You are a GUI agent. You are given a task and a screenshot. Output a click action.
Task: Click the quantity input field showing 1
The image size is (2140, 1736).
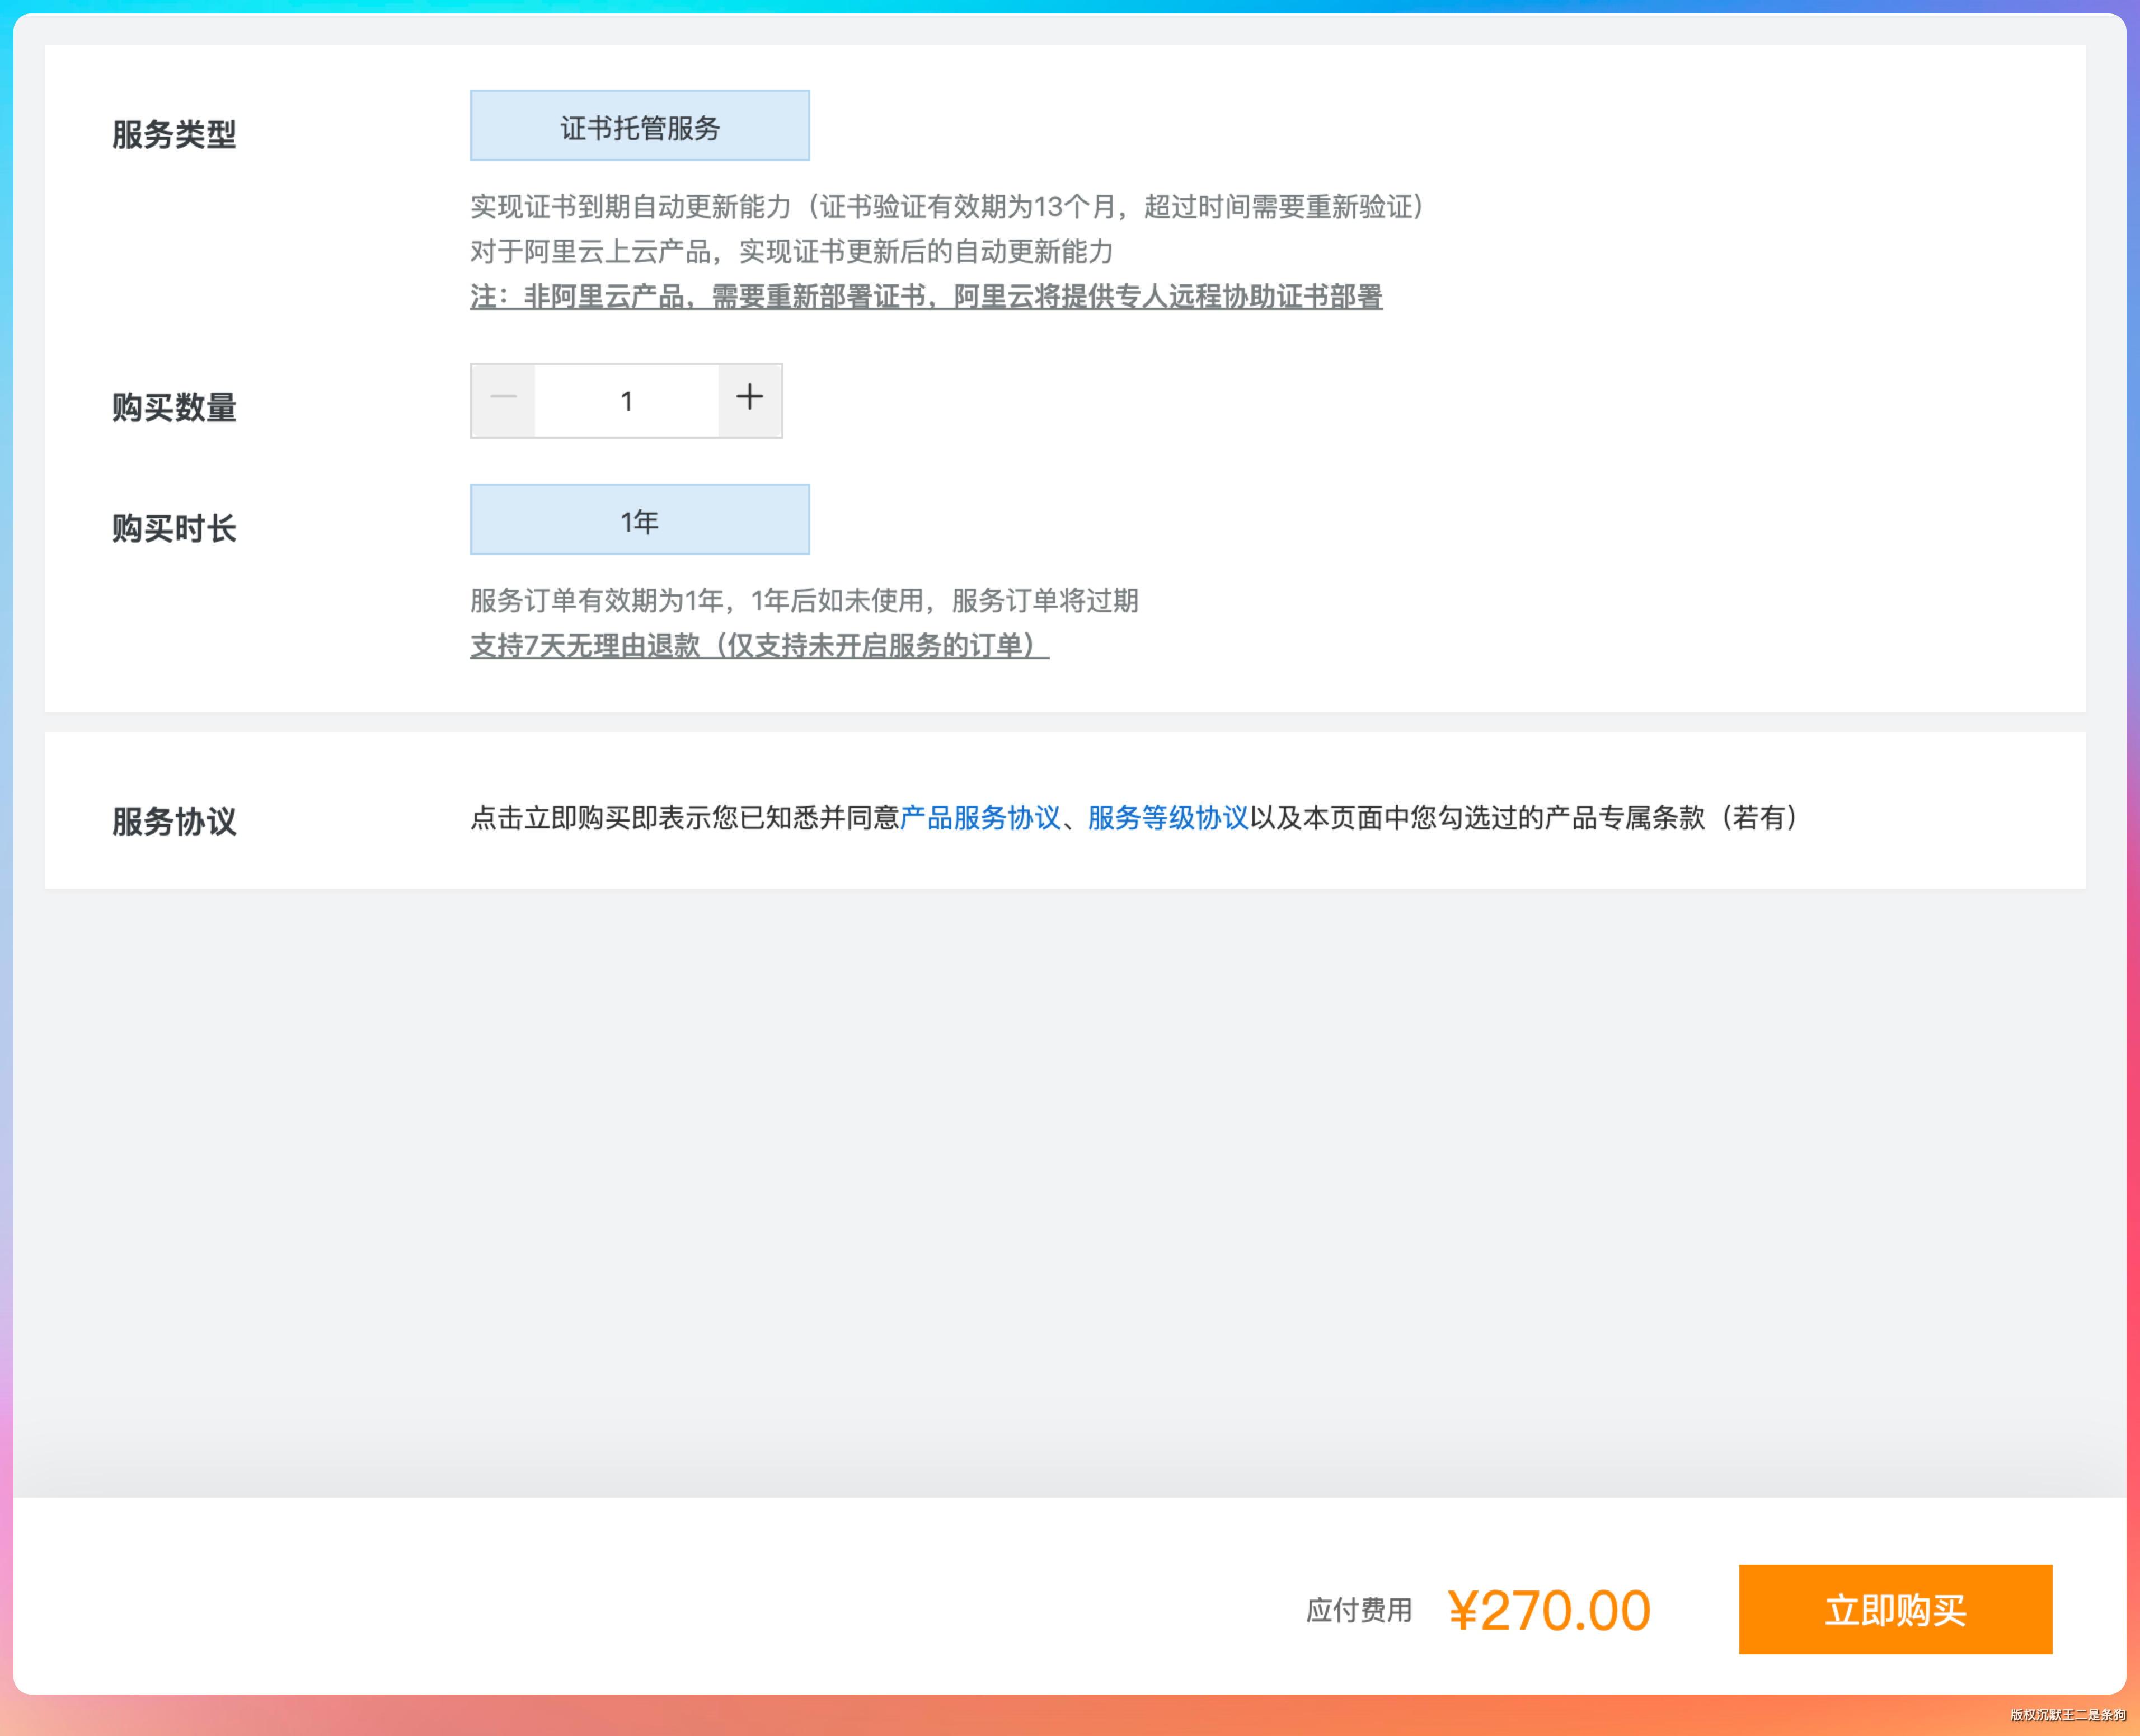626,401
